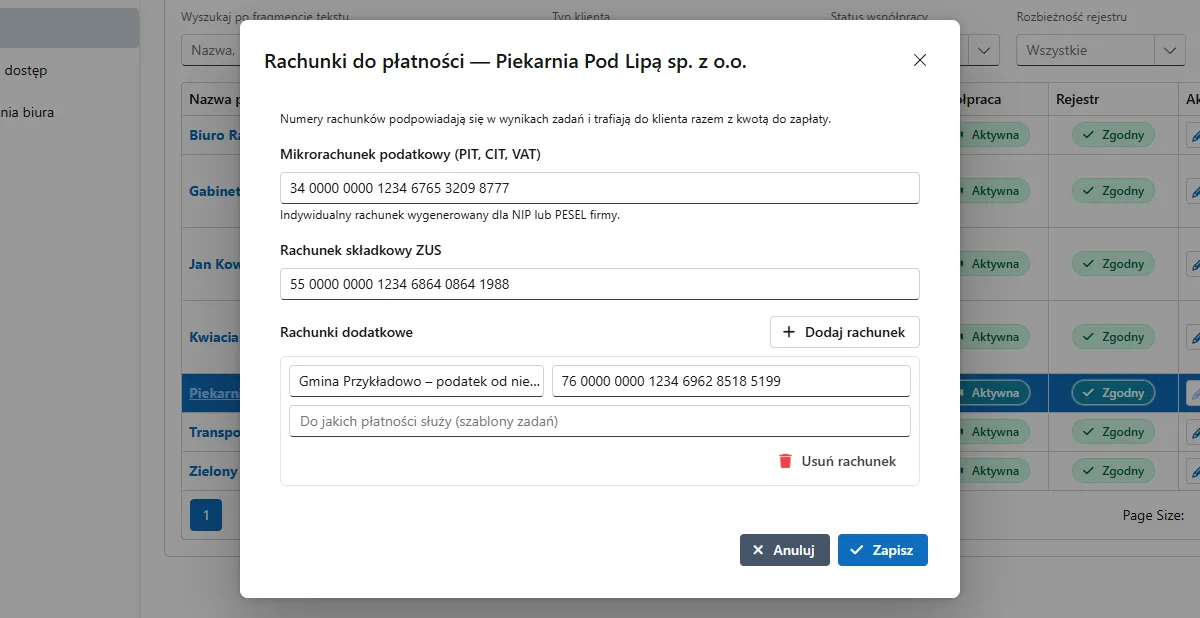Click the Aktywna badge in the Kwiacia row
Viewport: 1200px width, 618px height.
point(993,337)
